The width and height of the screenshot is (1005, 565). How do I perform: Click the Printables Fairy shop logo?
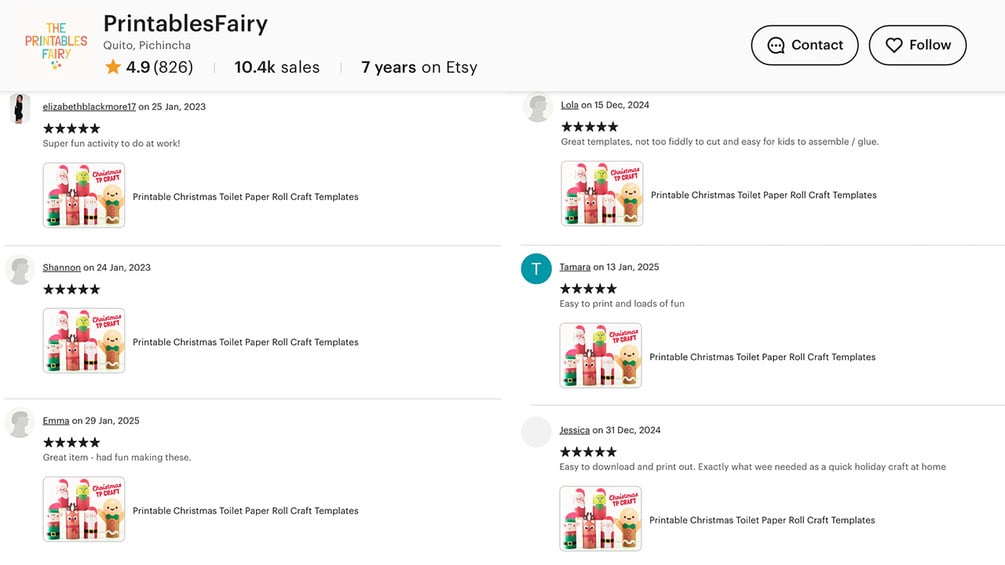(56, 44)
